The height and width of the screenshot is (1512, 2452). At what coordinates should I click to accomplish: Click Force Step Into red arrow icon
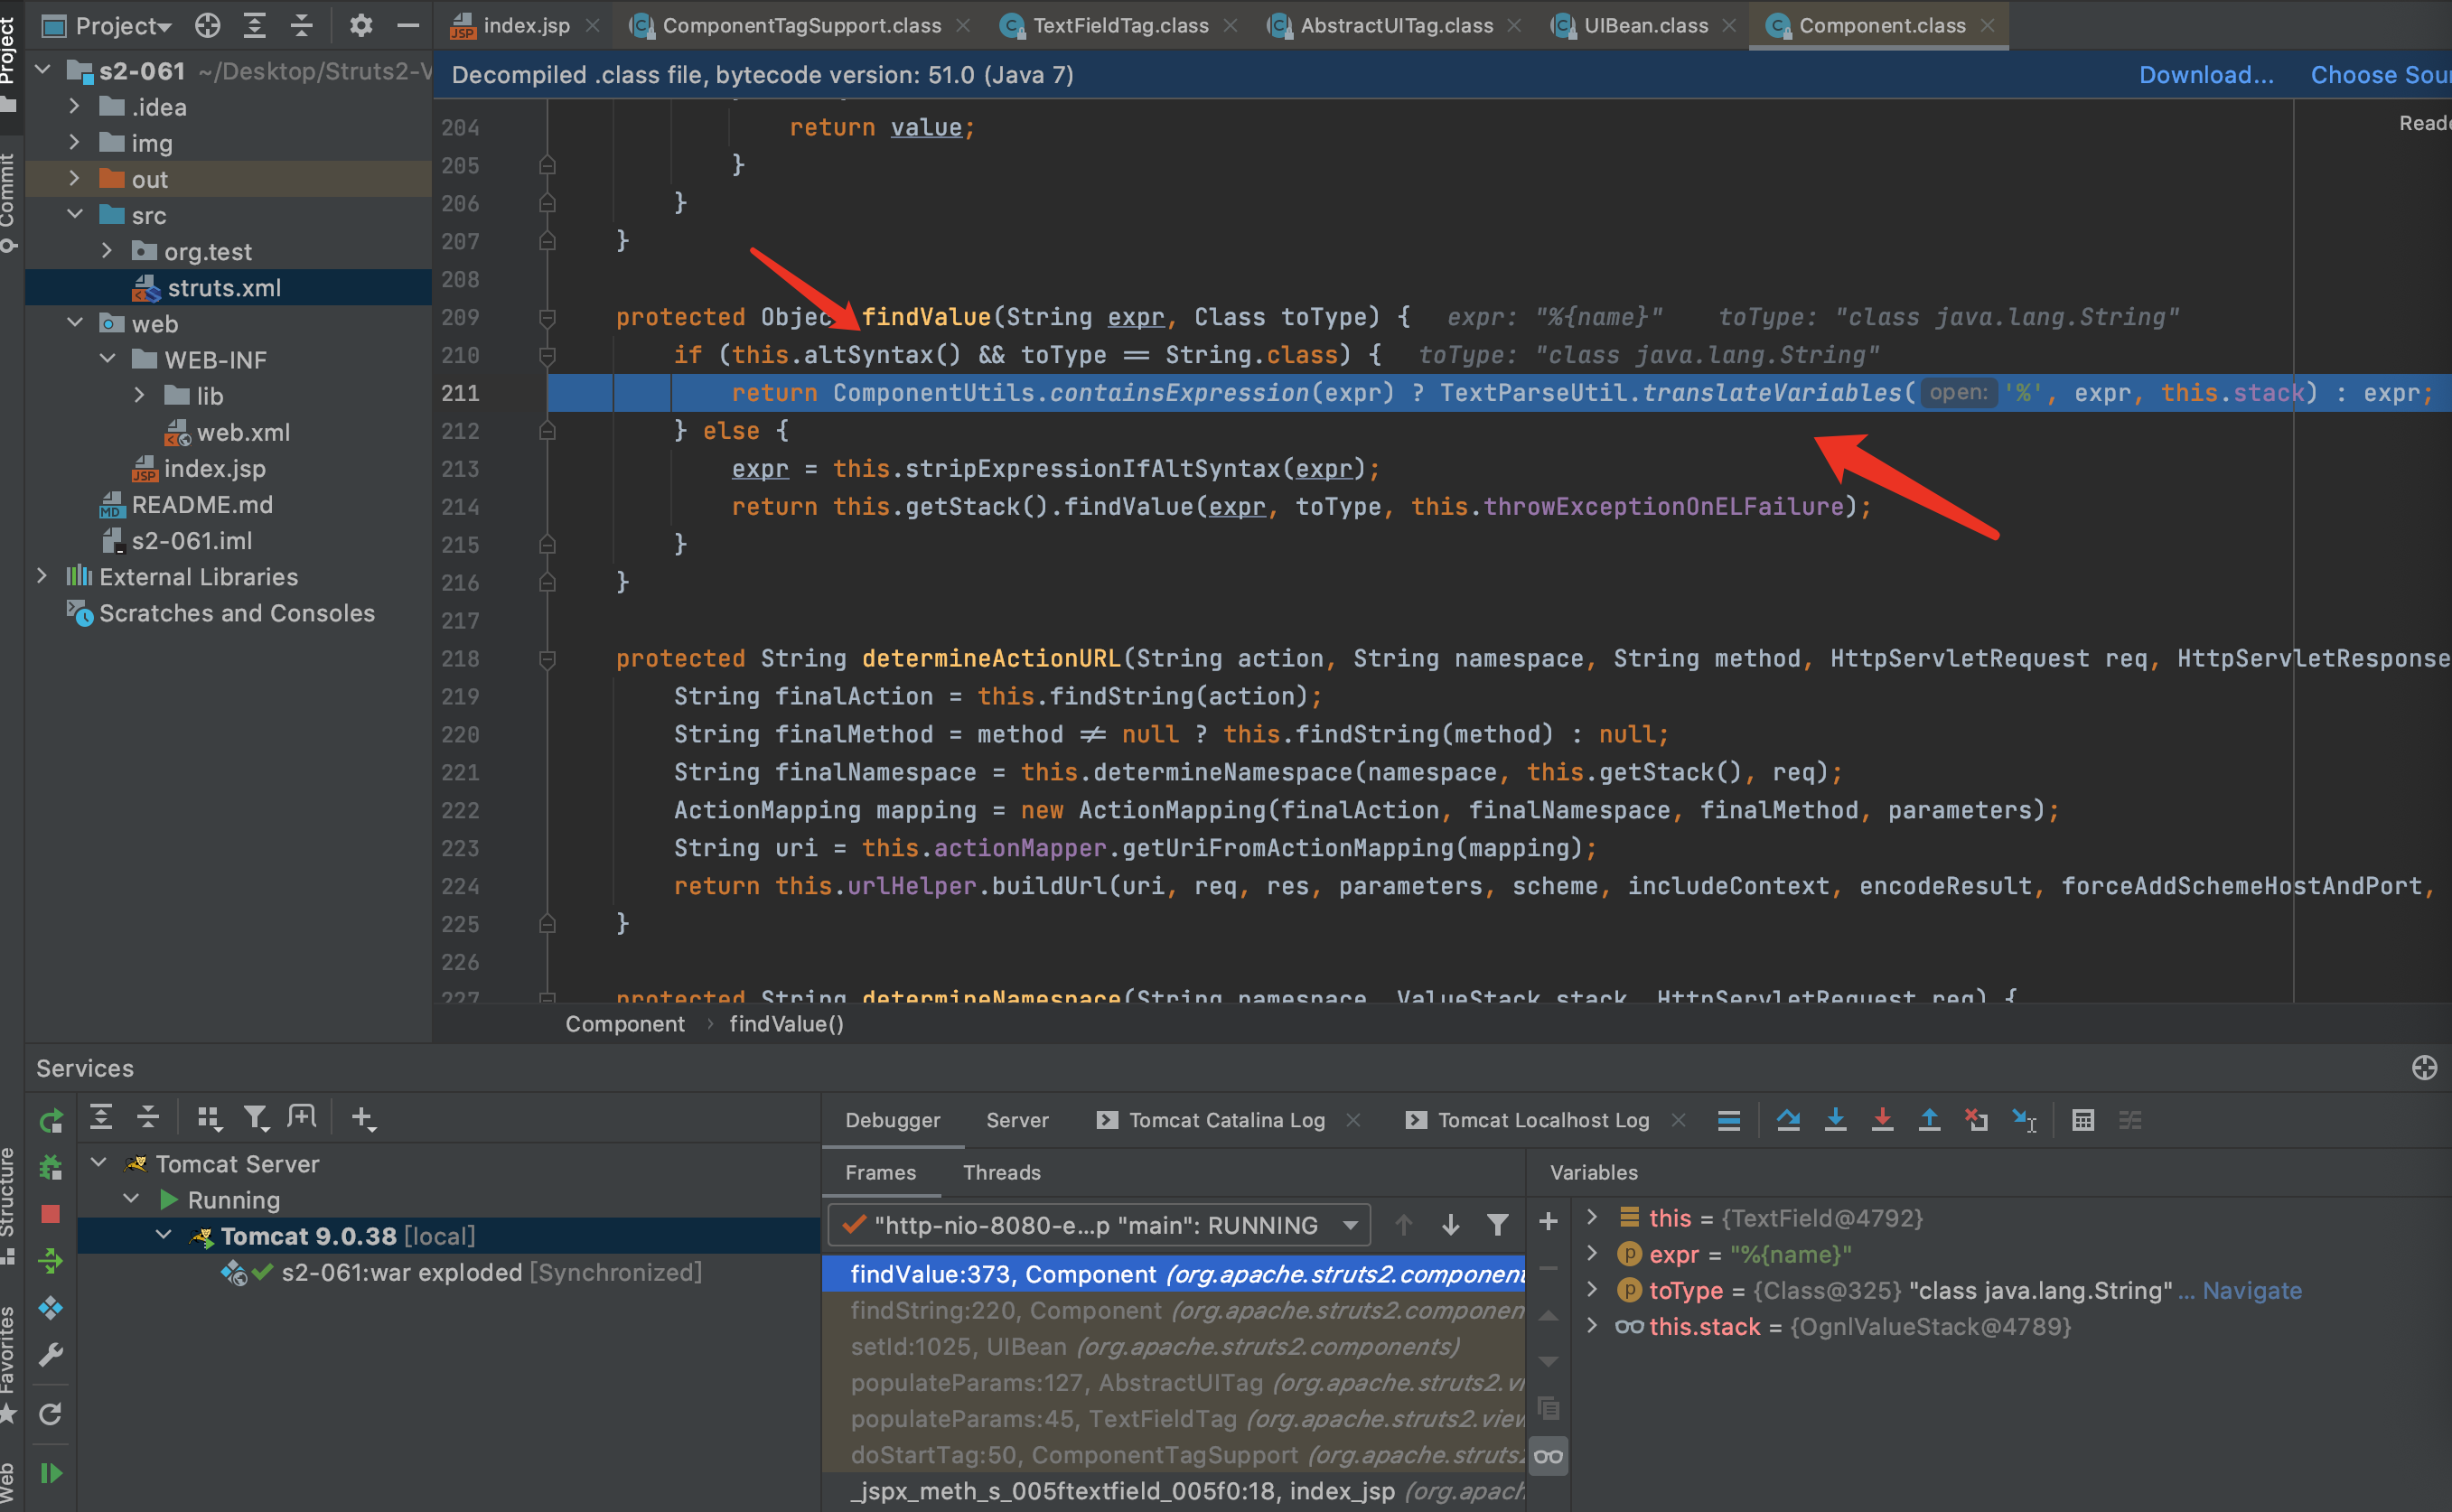click(x=1882, y=1120)
